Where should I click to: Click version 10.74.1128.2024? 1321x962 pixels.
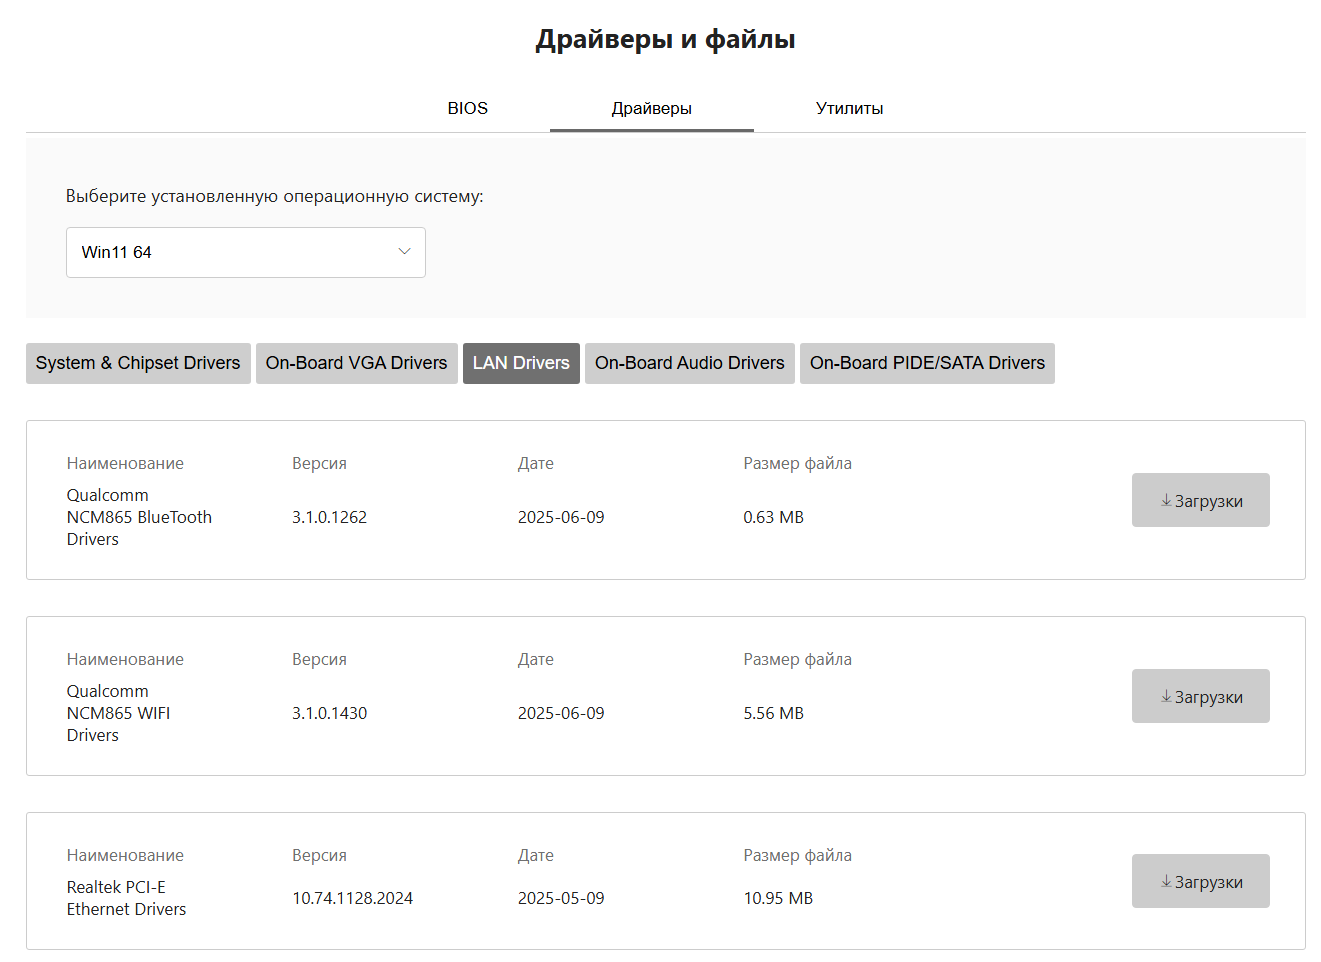(352, 898)
